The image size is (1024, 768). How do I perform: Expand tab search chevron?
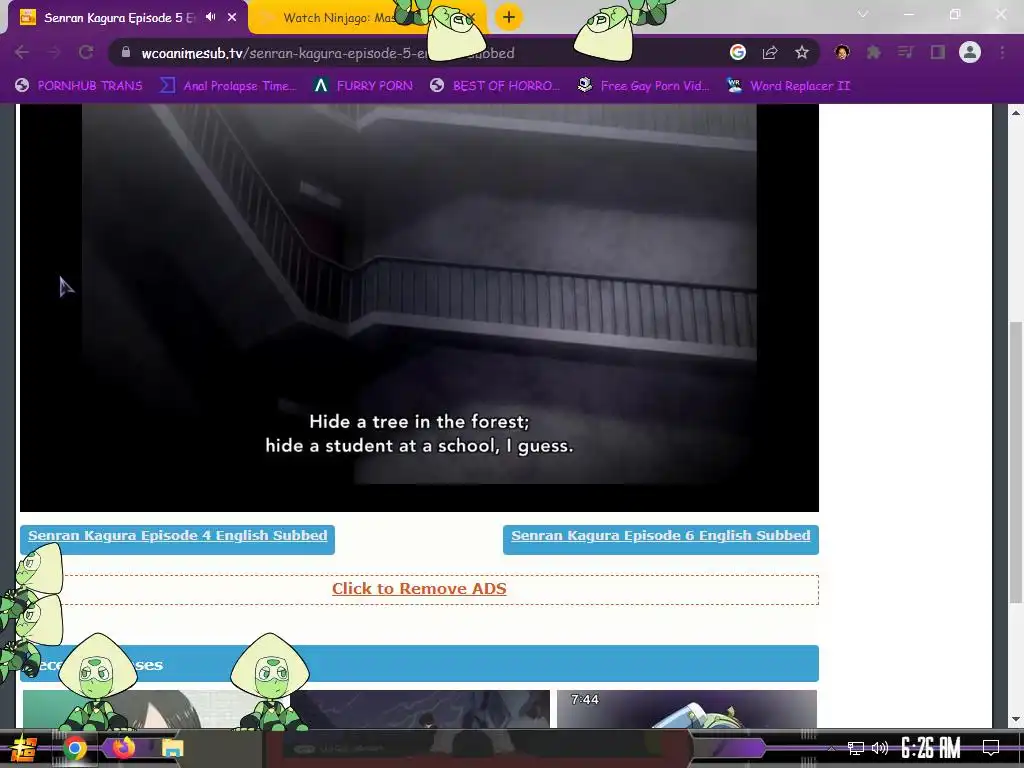[863, 14]
